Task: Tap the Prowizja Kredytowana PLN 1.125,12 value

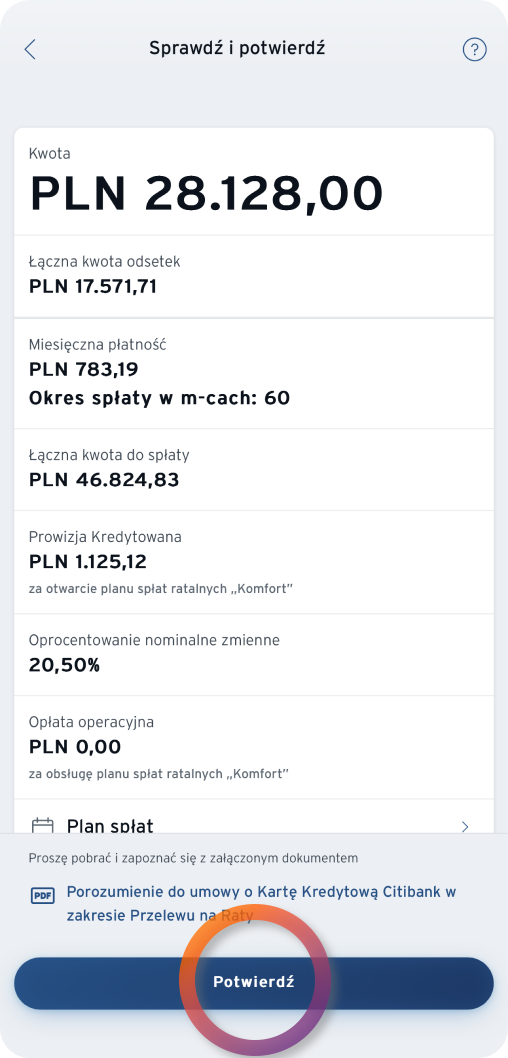Action: tap(88, 561)
